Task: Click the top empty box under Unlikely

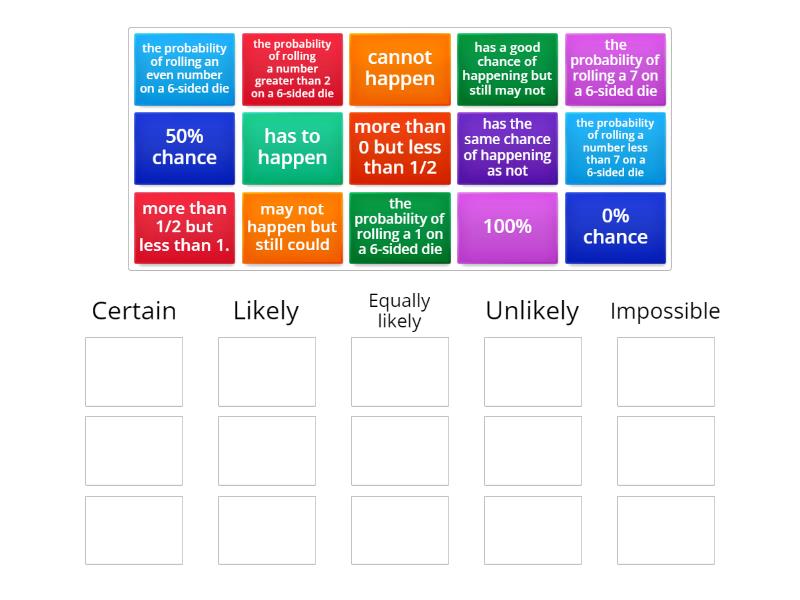Action: click(x=533, y=372)
